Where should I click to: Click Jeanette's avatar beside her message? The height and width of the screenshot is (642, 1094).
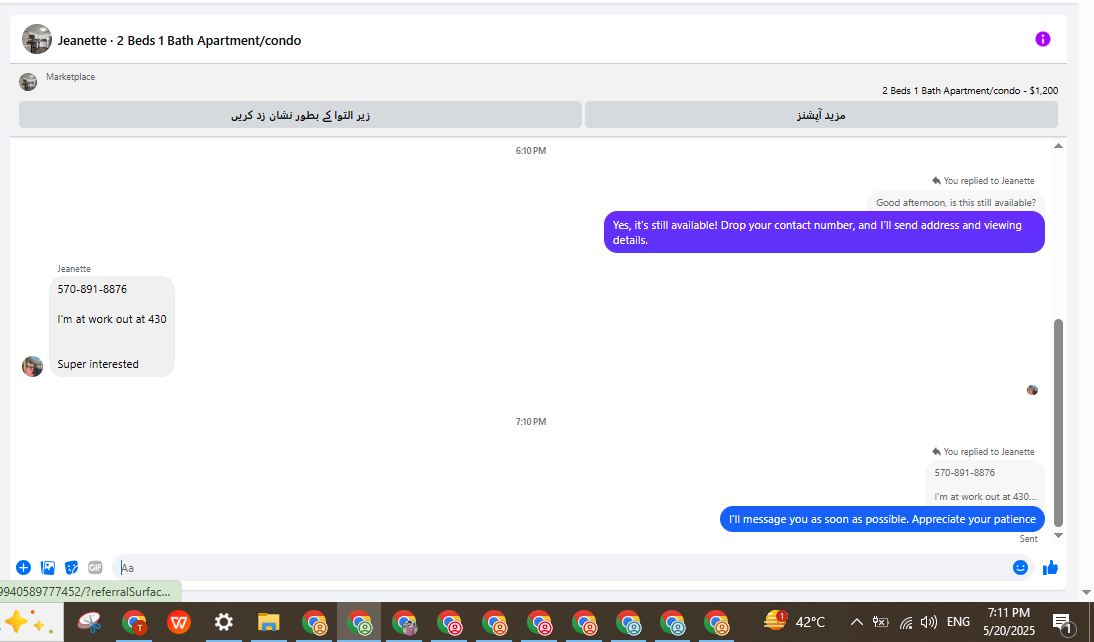tap(32, 366)
